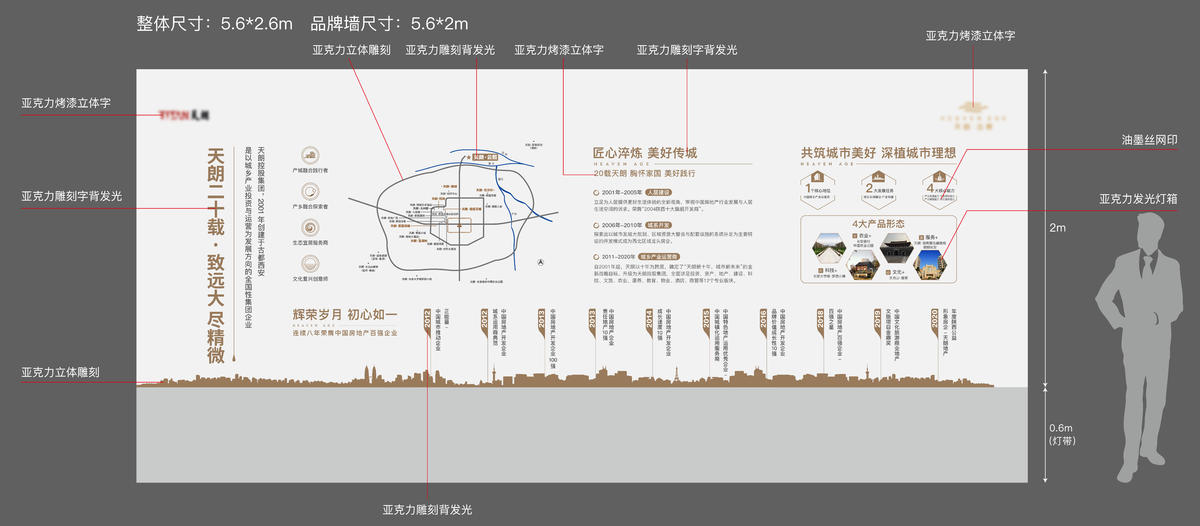The image size is (1200, 526).
Task: Select the hexagon badge numbered 4
Action: [x=940, y=188]
